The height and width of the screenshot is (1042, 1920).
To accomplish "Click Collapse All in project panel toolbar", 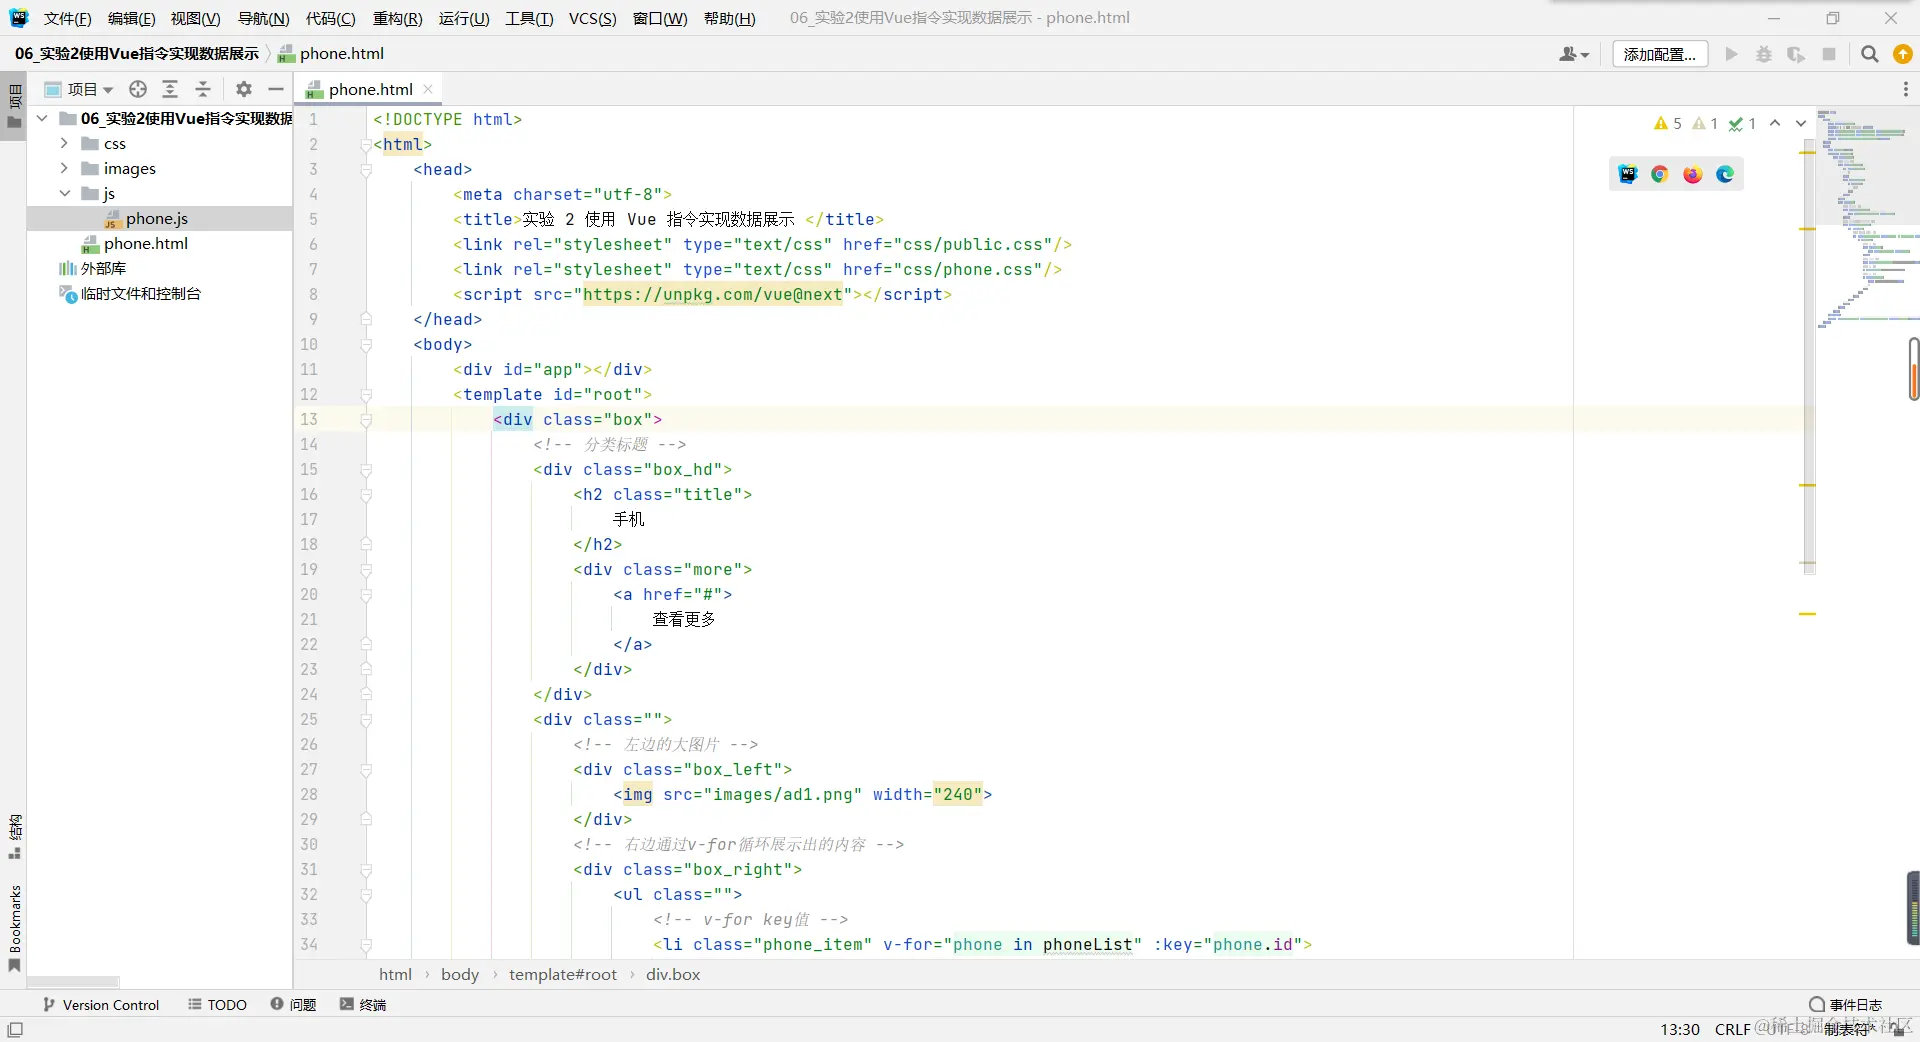I will pos(203,89).
